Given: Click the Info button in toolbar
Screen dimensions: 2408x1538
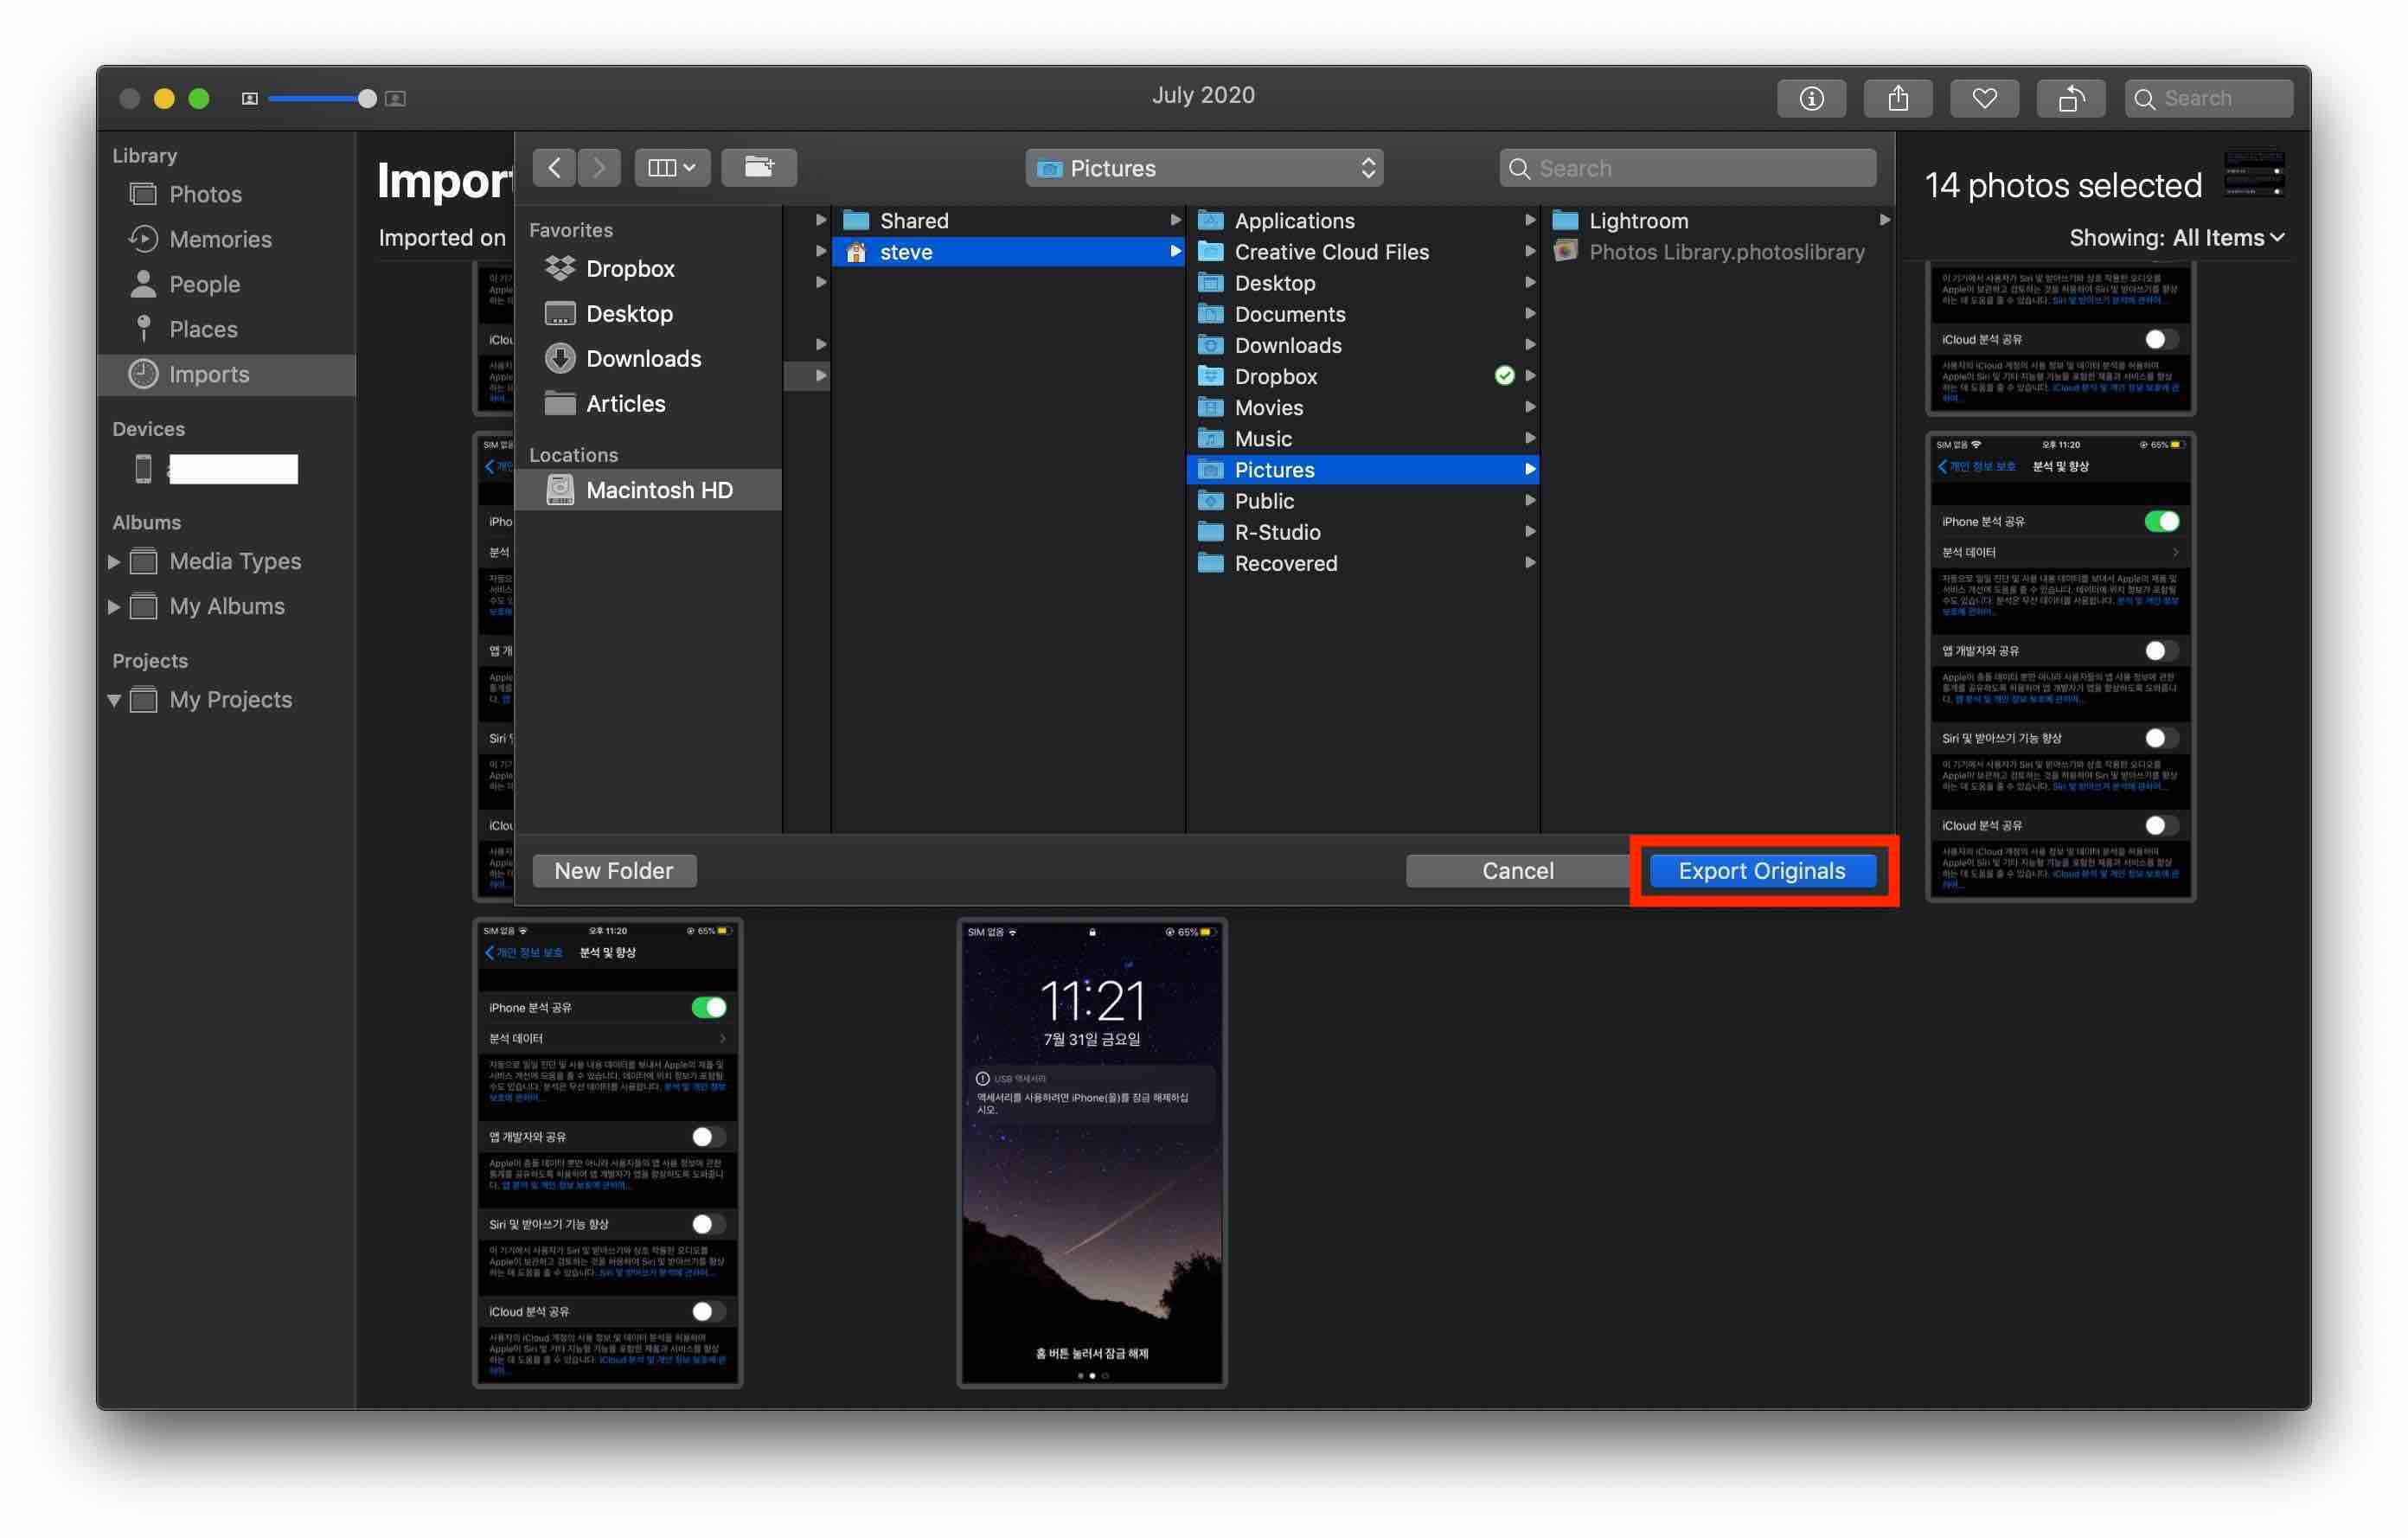Looking at the screenshot, I should tap(1811, 98).
